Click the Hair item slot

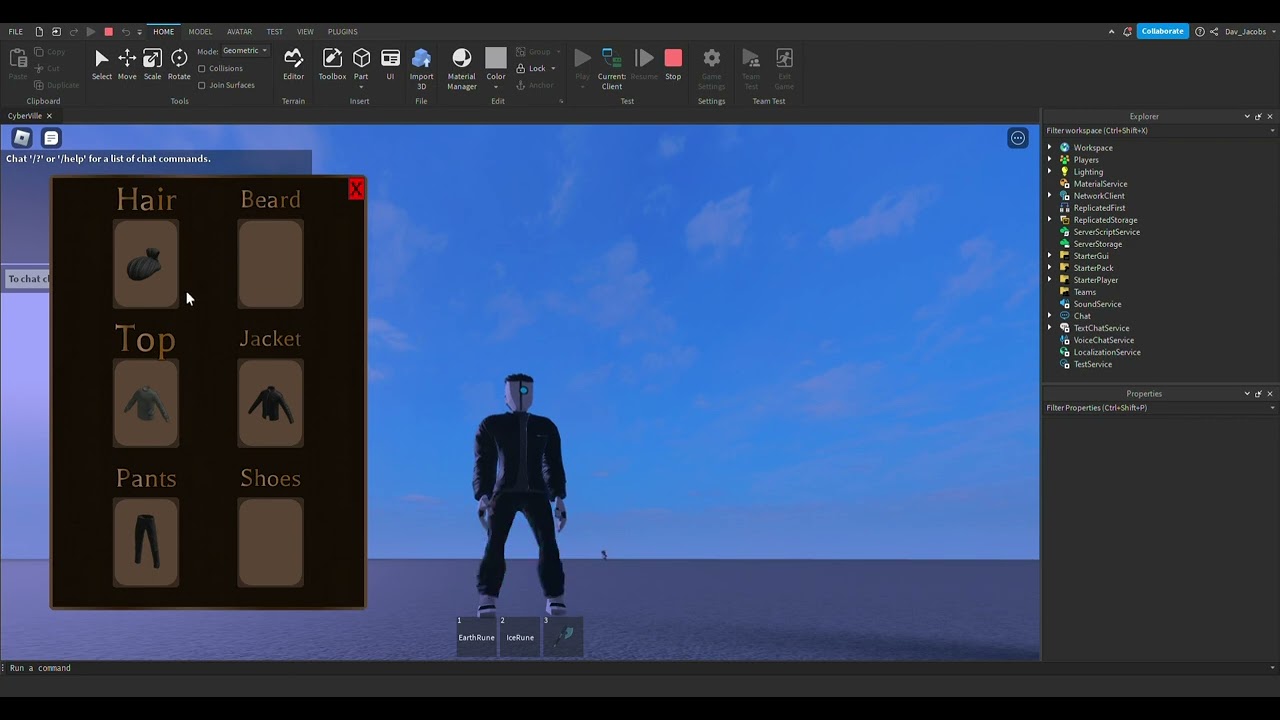tap(146, 264)
